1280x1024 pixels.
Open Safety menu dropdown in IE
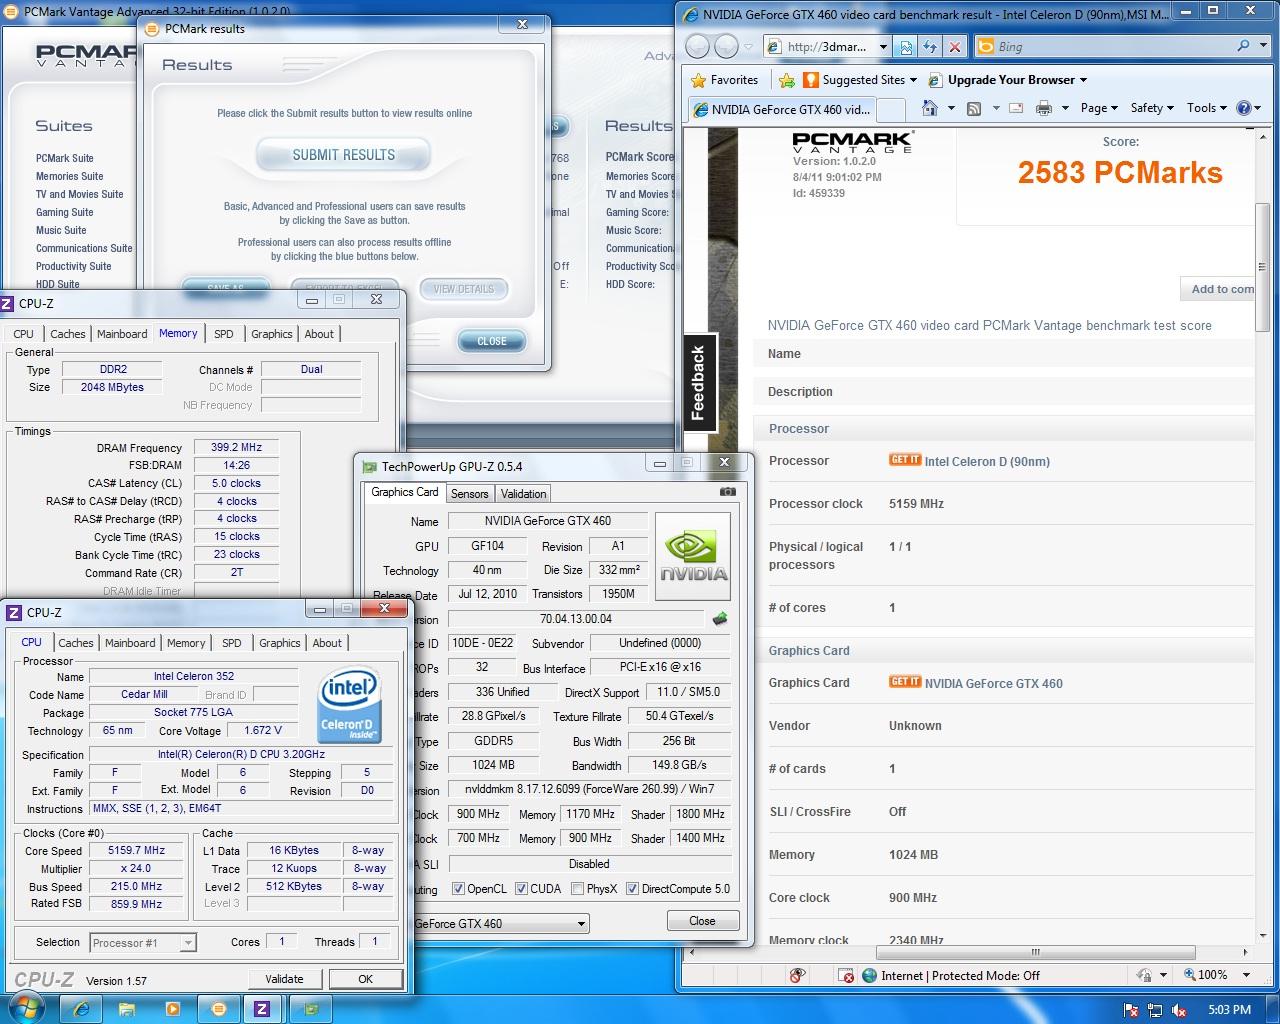(x=1154, y=108)
